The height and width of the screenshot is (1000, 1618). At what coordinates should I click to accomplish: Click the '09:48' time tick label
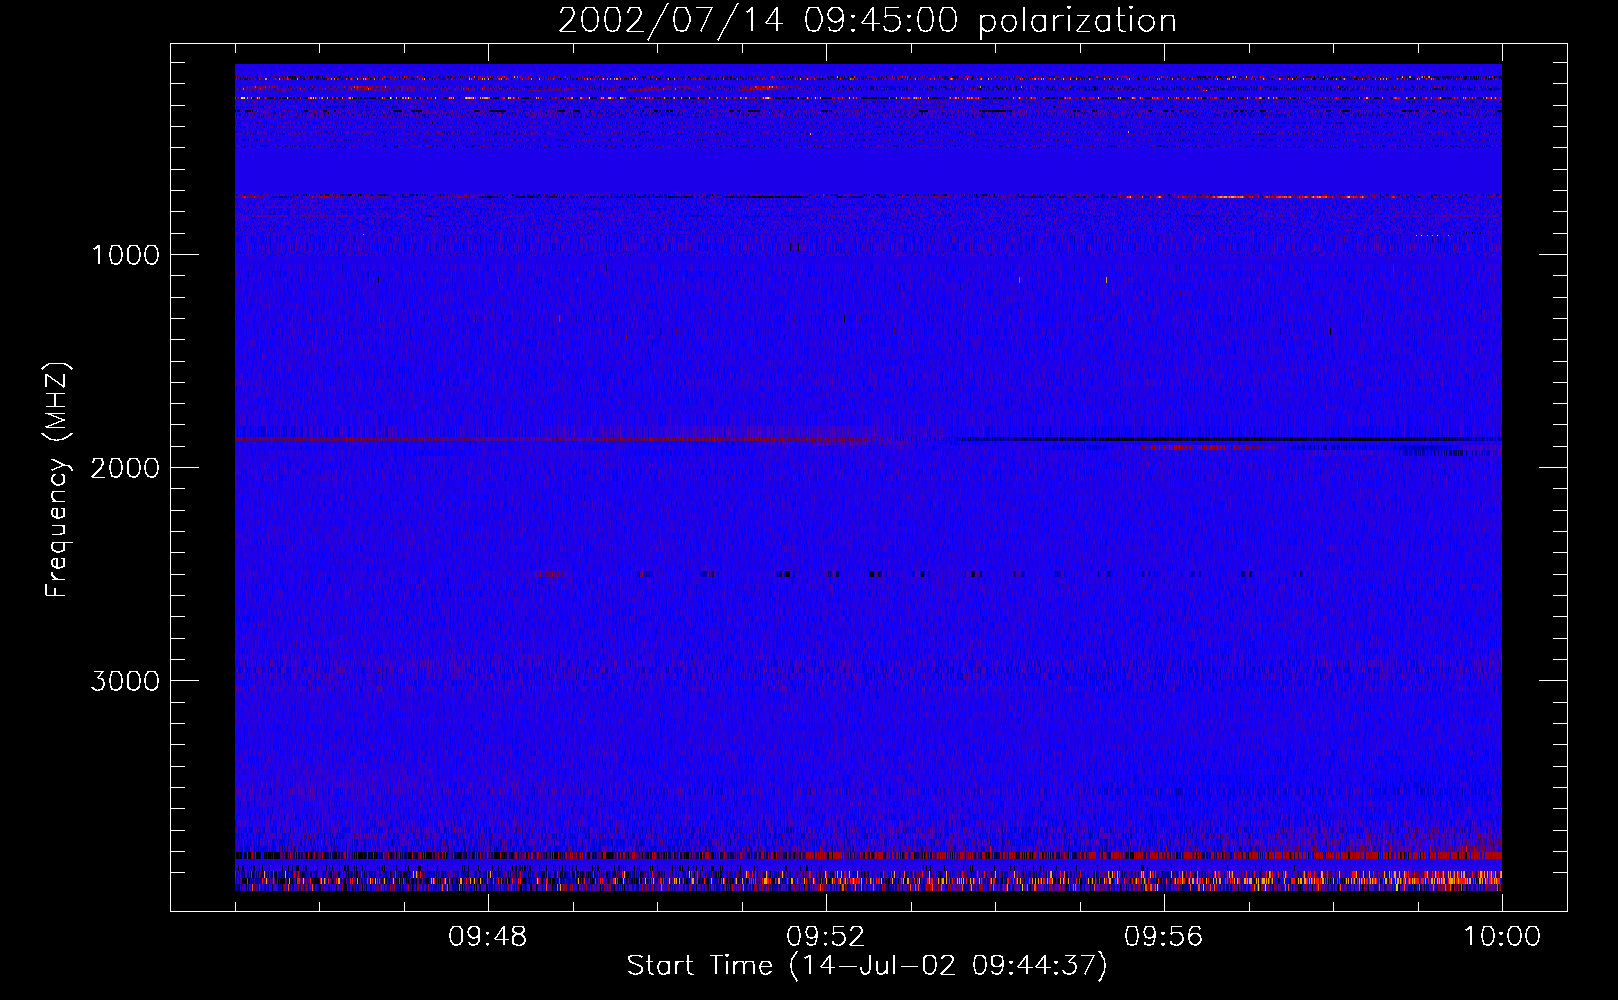click(x=487, y=937)
